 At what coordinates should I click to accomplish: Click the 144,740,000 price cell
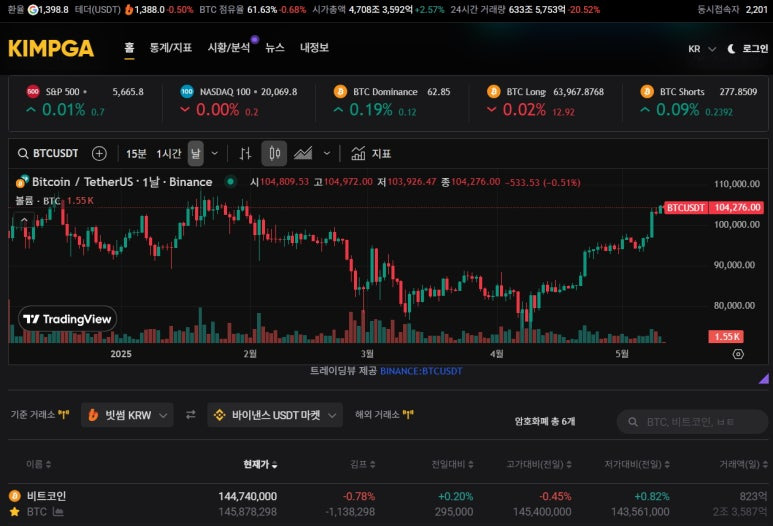pyautogui.click(x=247, y=496)
